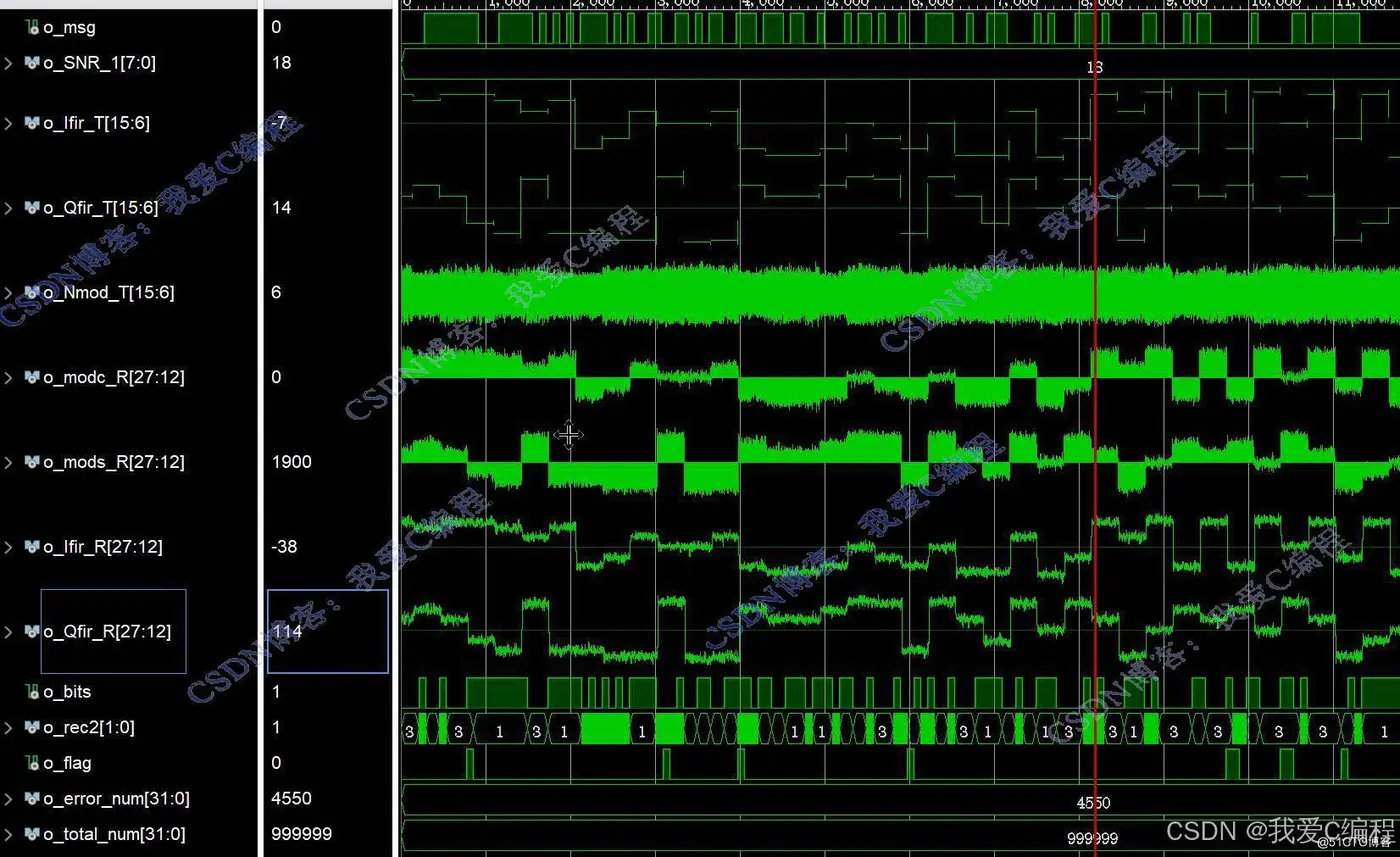Click the value 999999 in the value column
The height and width of the screenshot is (857, 1400).
tap(301, 834)
